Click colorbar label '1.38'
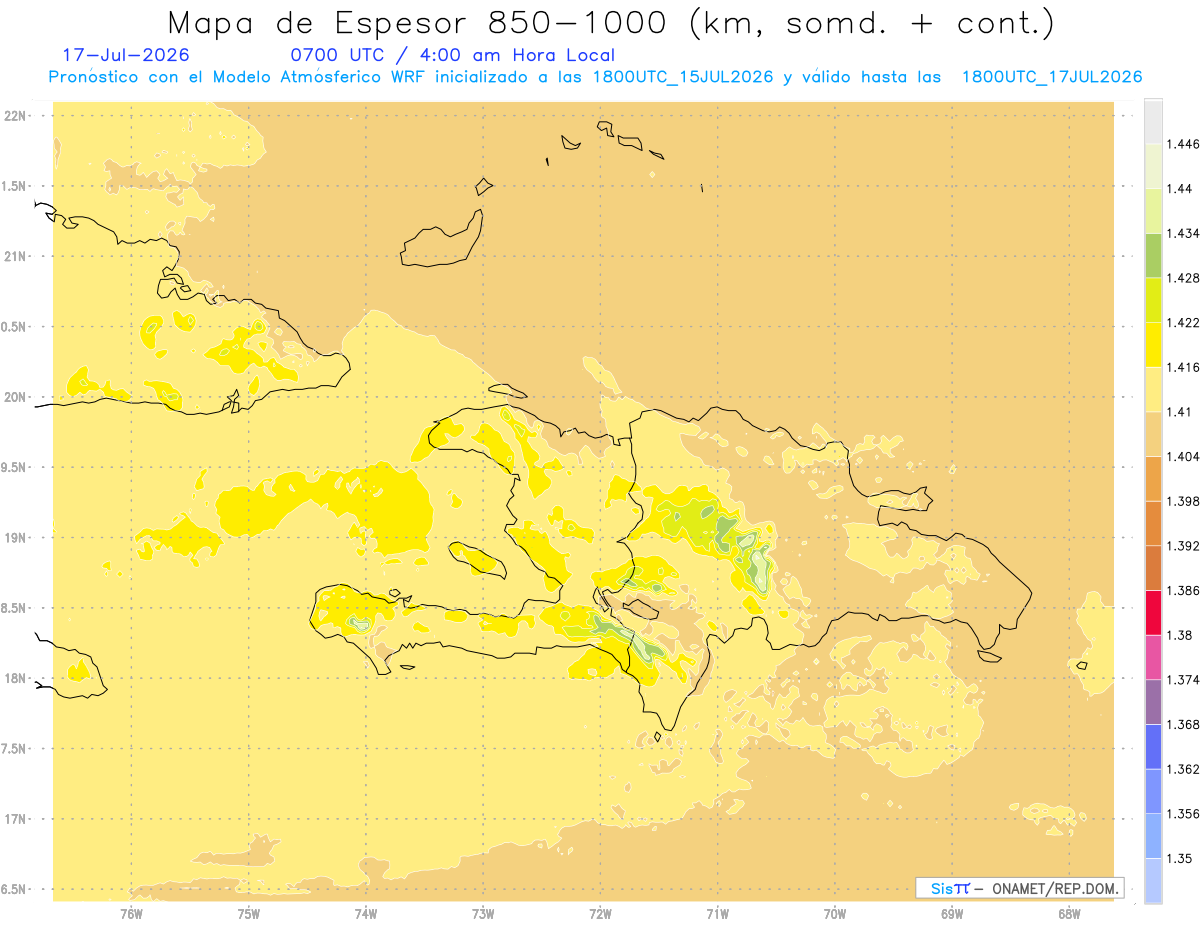The image size is (1200, 927). tap(1181, 635)
